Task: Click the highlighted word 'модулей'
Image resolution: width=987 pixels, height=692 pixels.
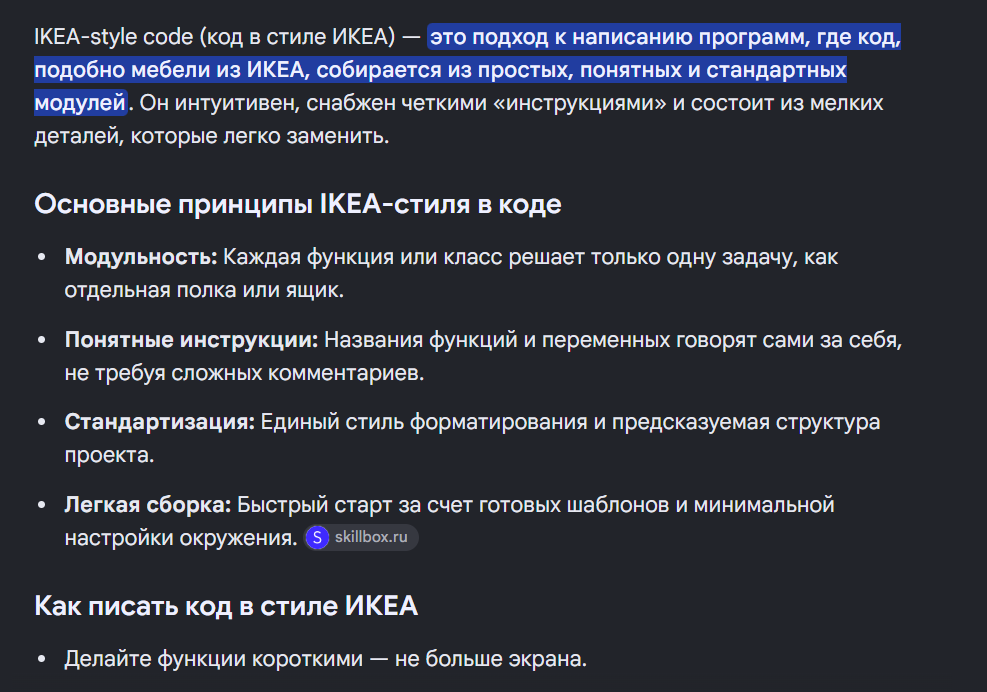Action: tap(80, 103)
